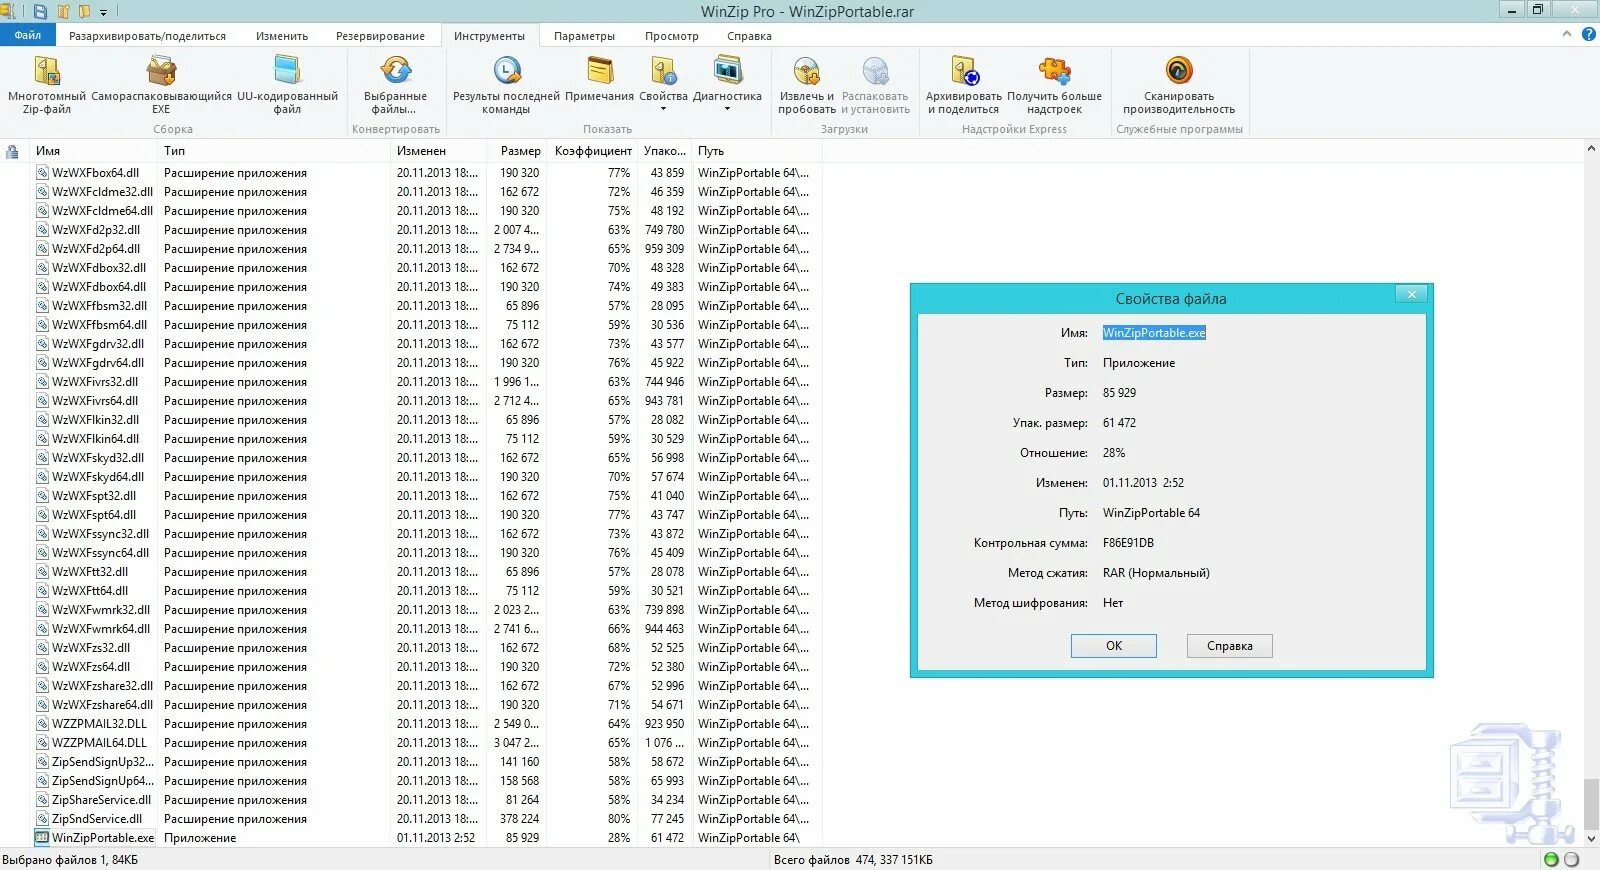Click Справка button in properties dialog
Image resolution: width=1600 pixels, height=870 pixels.
(x=1230, y=646)
